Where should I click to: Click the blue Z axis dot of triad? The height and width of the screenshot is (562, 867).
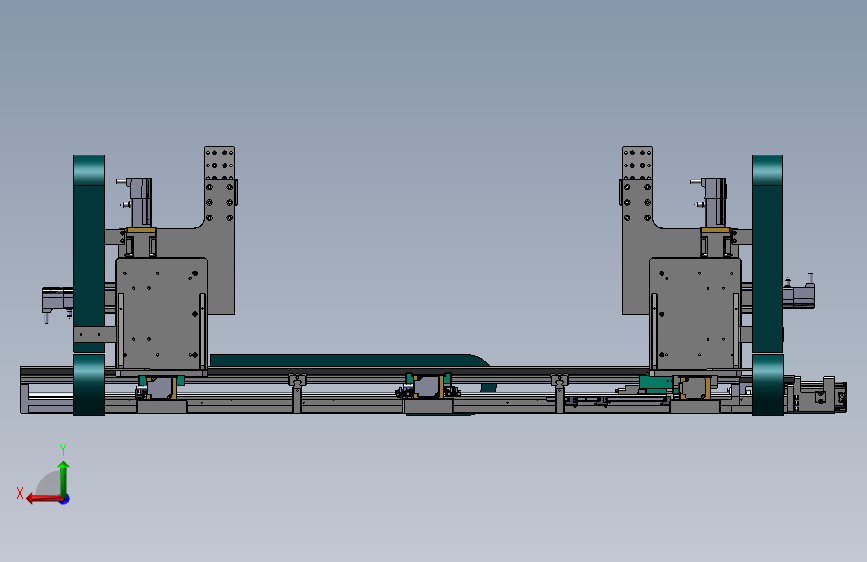[x=65, y=499]
